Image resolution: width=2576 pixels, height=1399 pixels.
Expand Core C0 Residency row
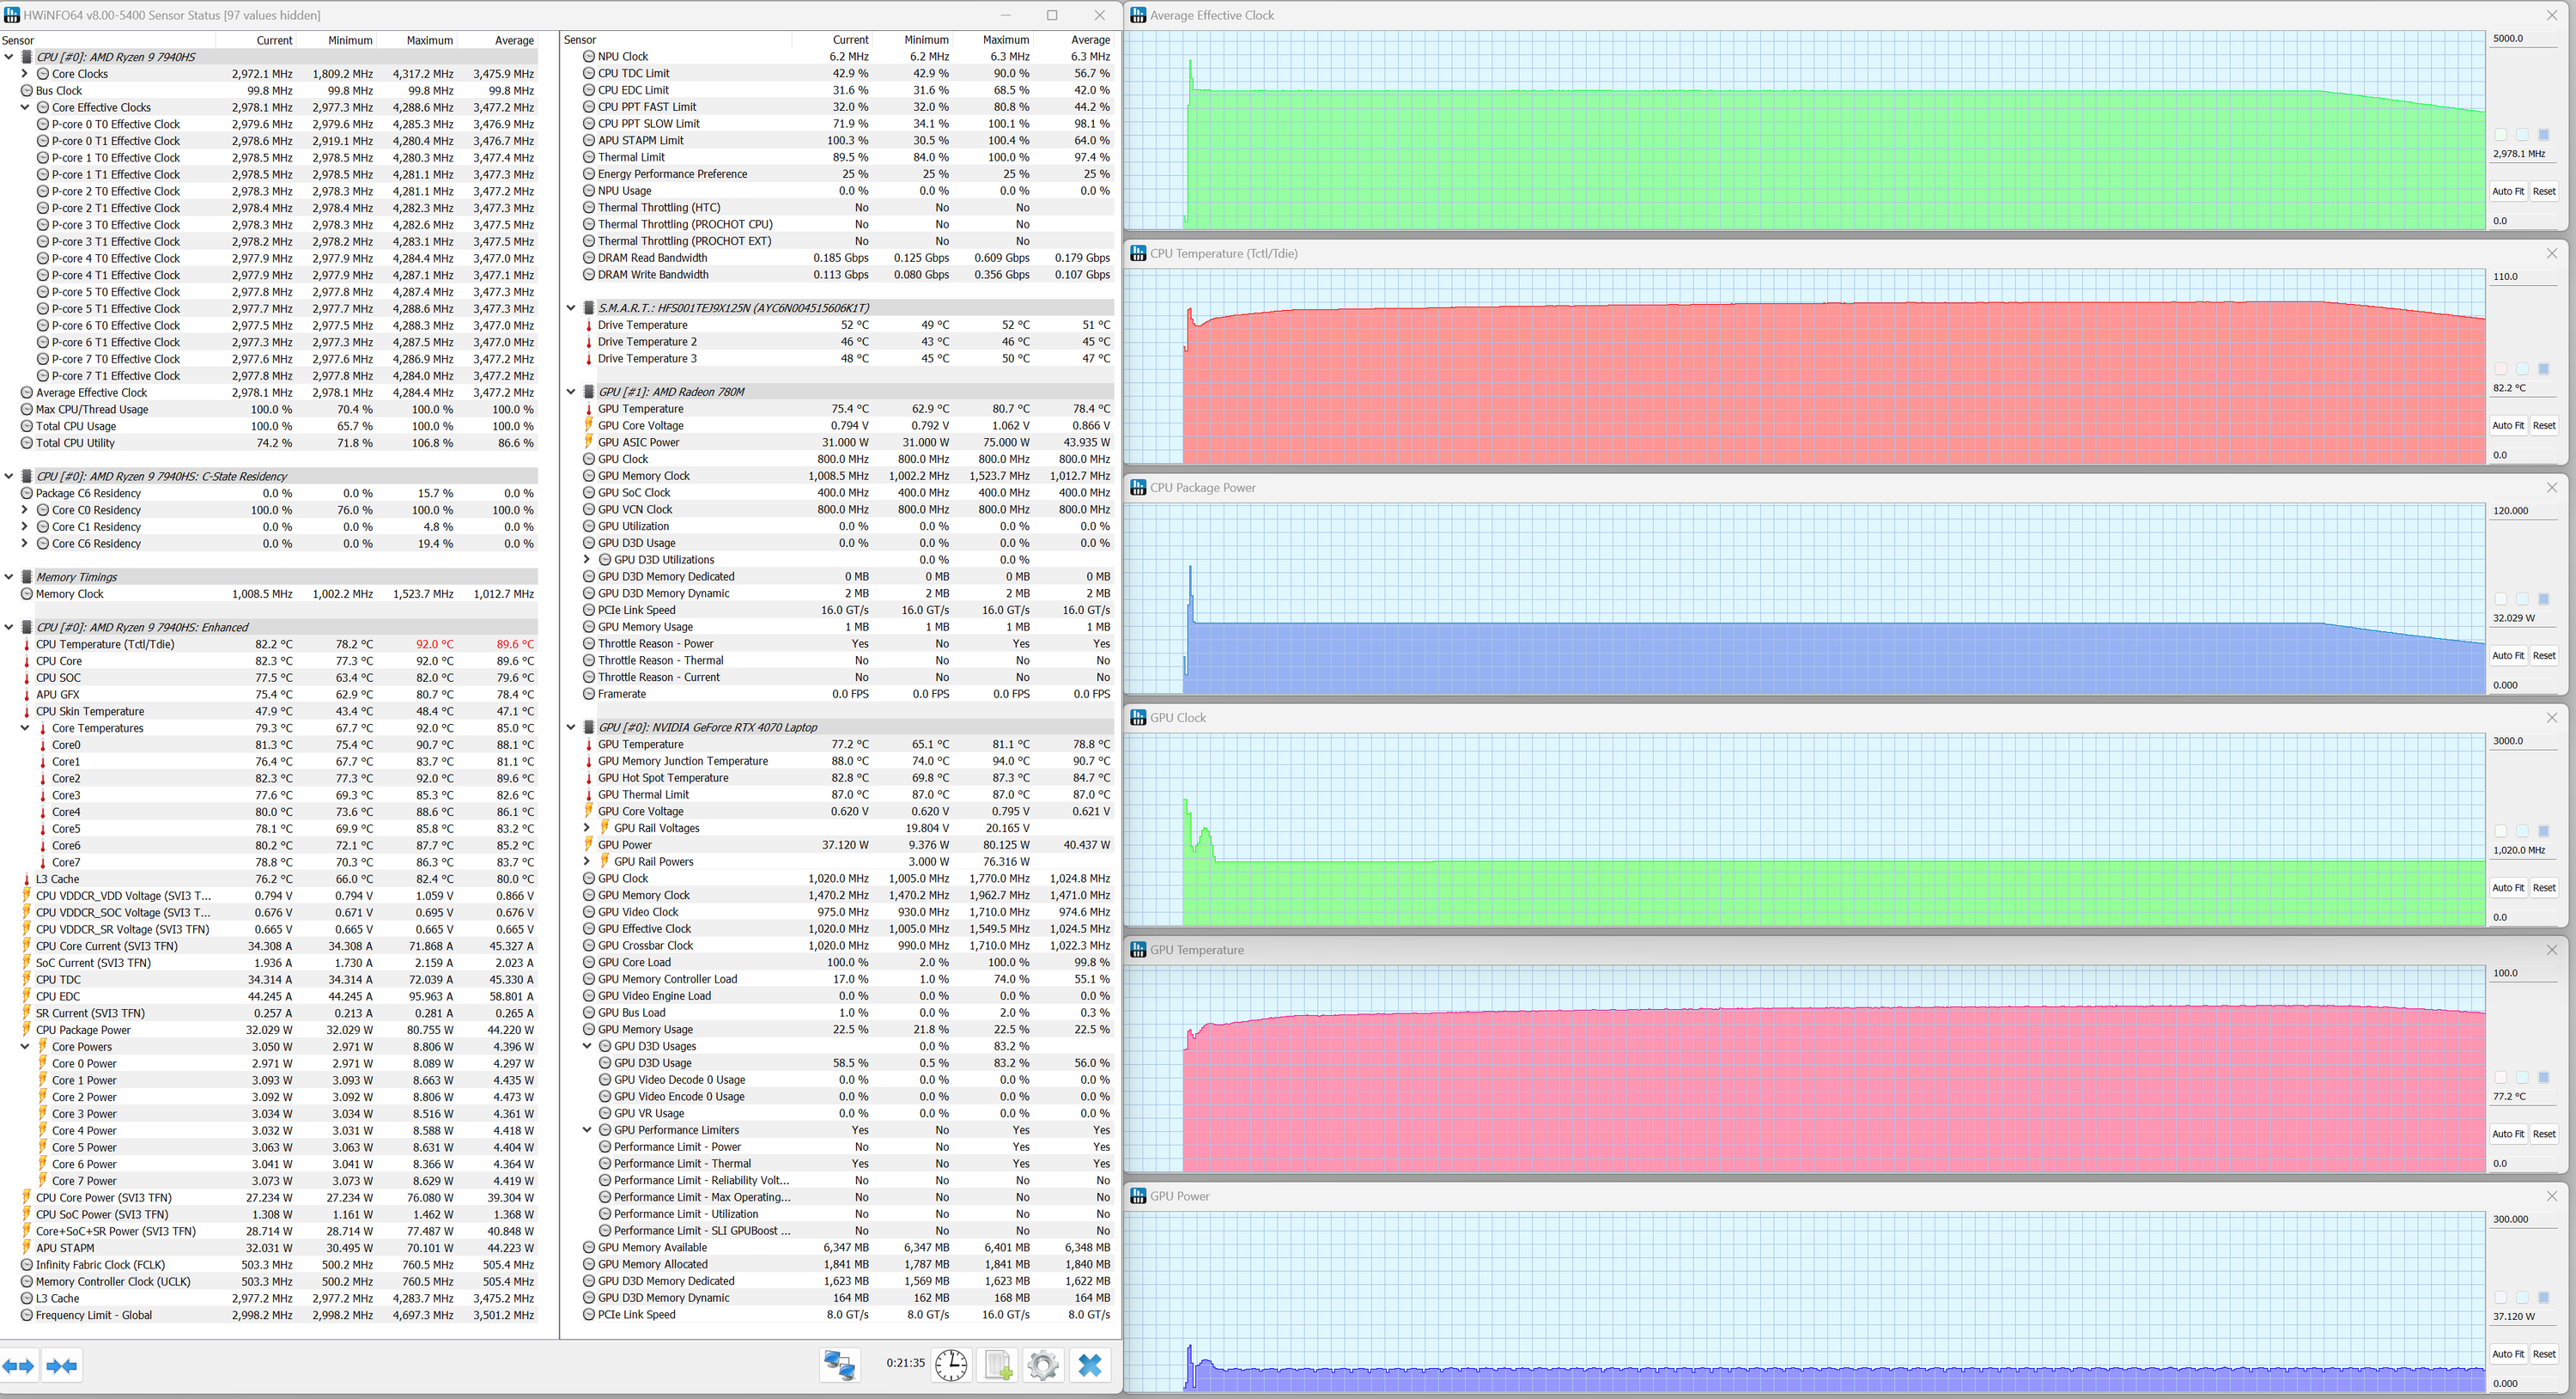(x=25, y=510)
